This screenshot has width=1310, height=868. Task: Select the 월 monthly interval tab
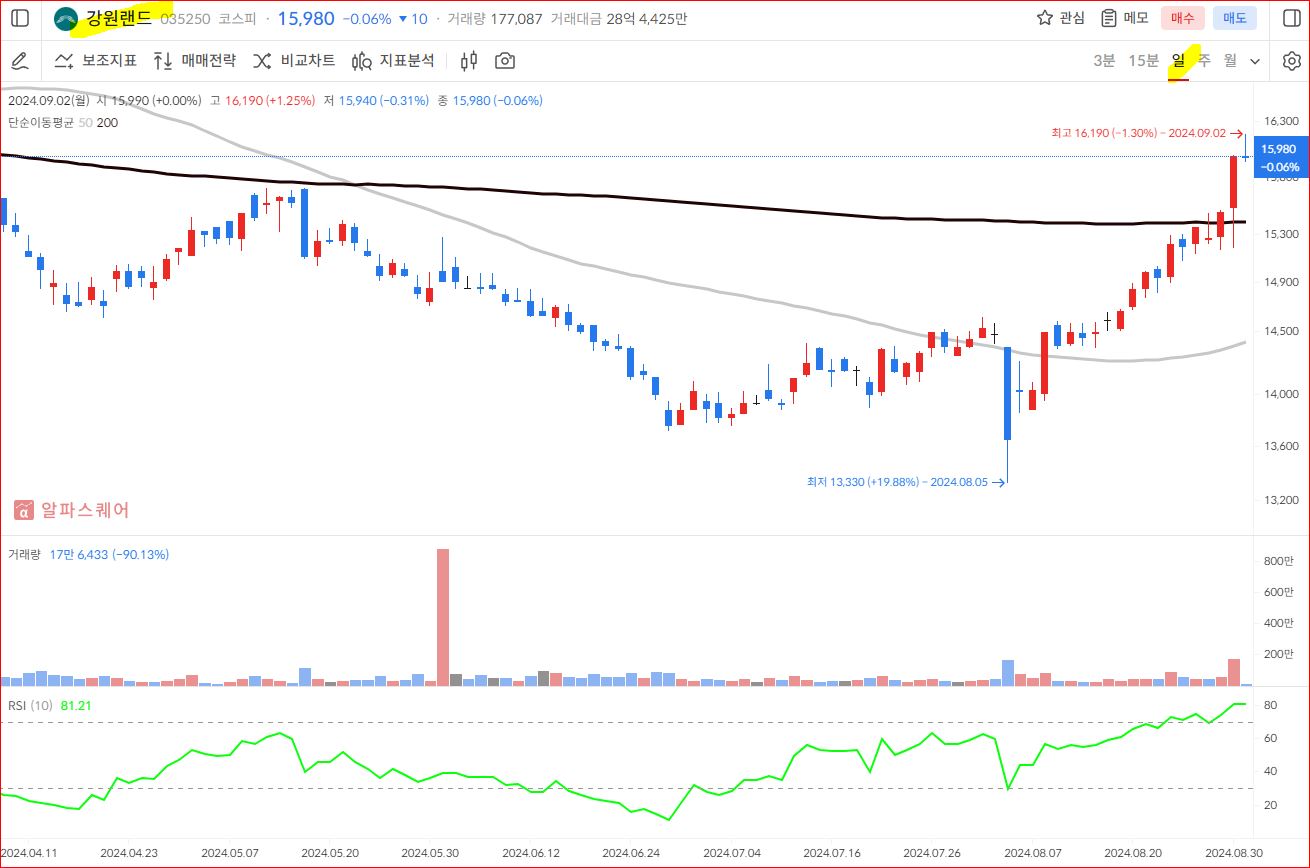point(1230,61)
